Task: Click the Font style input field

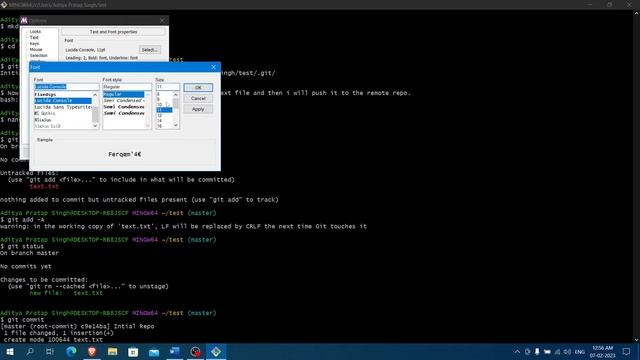Action: pos(127,87)
